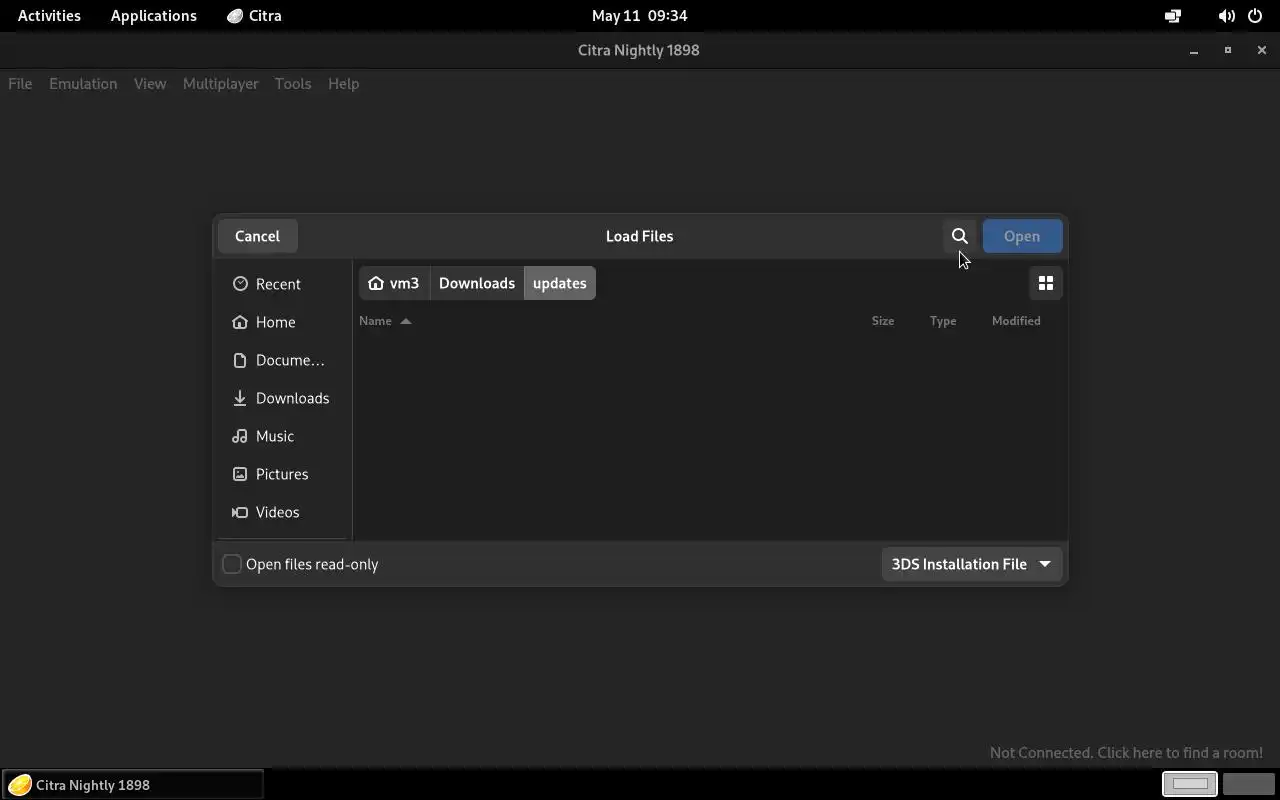The width and height of the screenshot is (1280, 800).
Task: Switch to grid view icon in file list
Action: click(x=1045, y=283)
